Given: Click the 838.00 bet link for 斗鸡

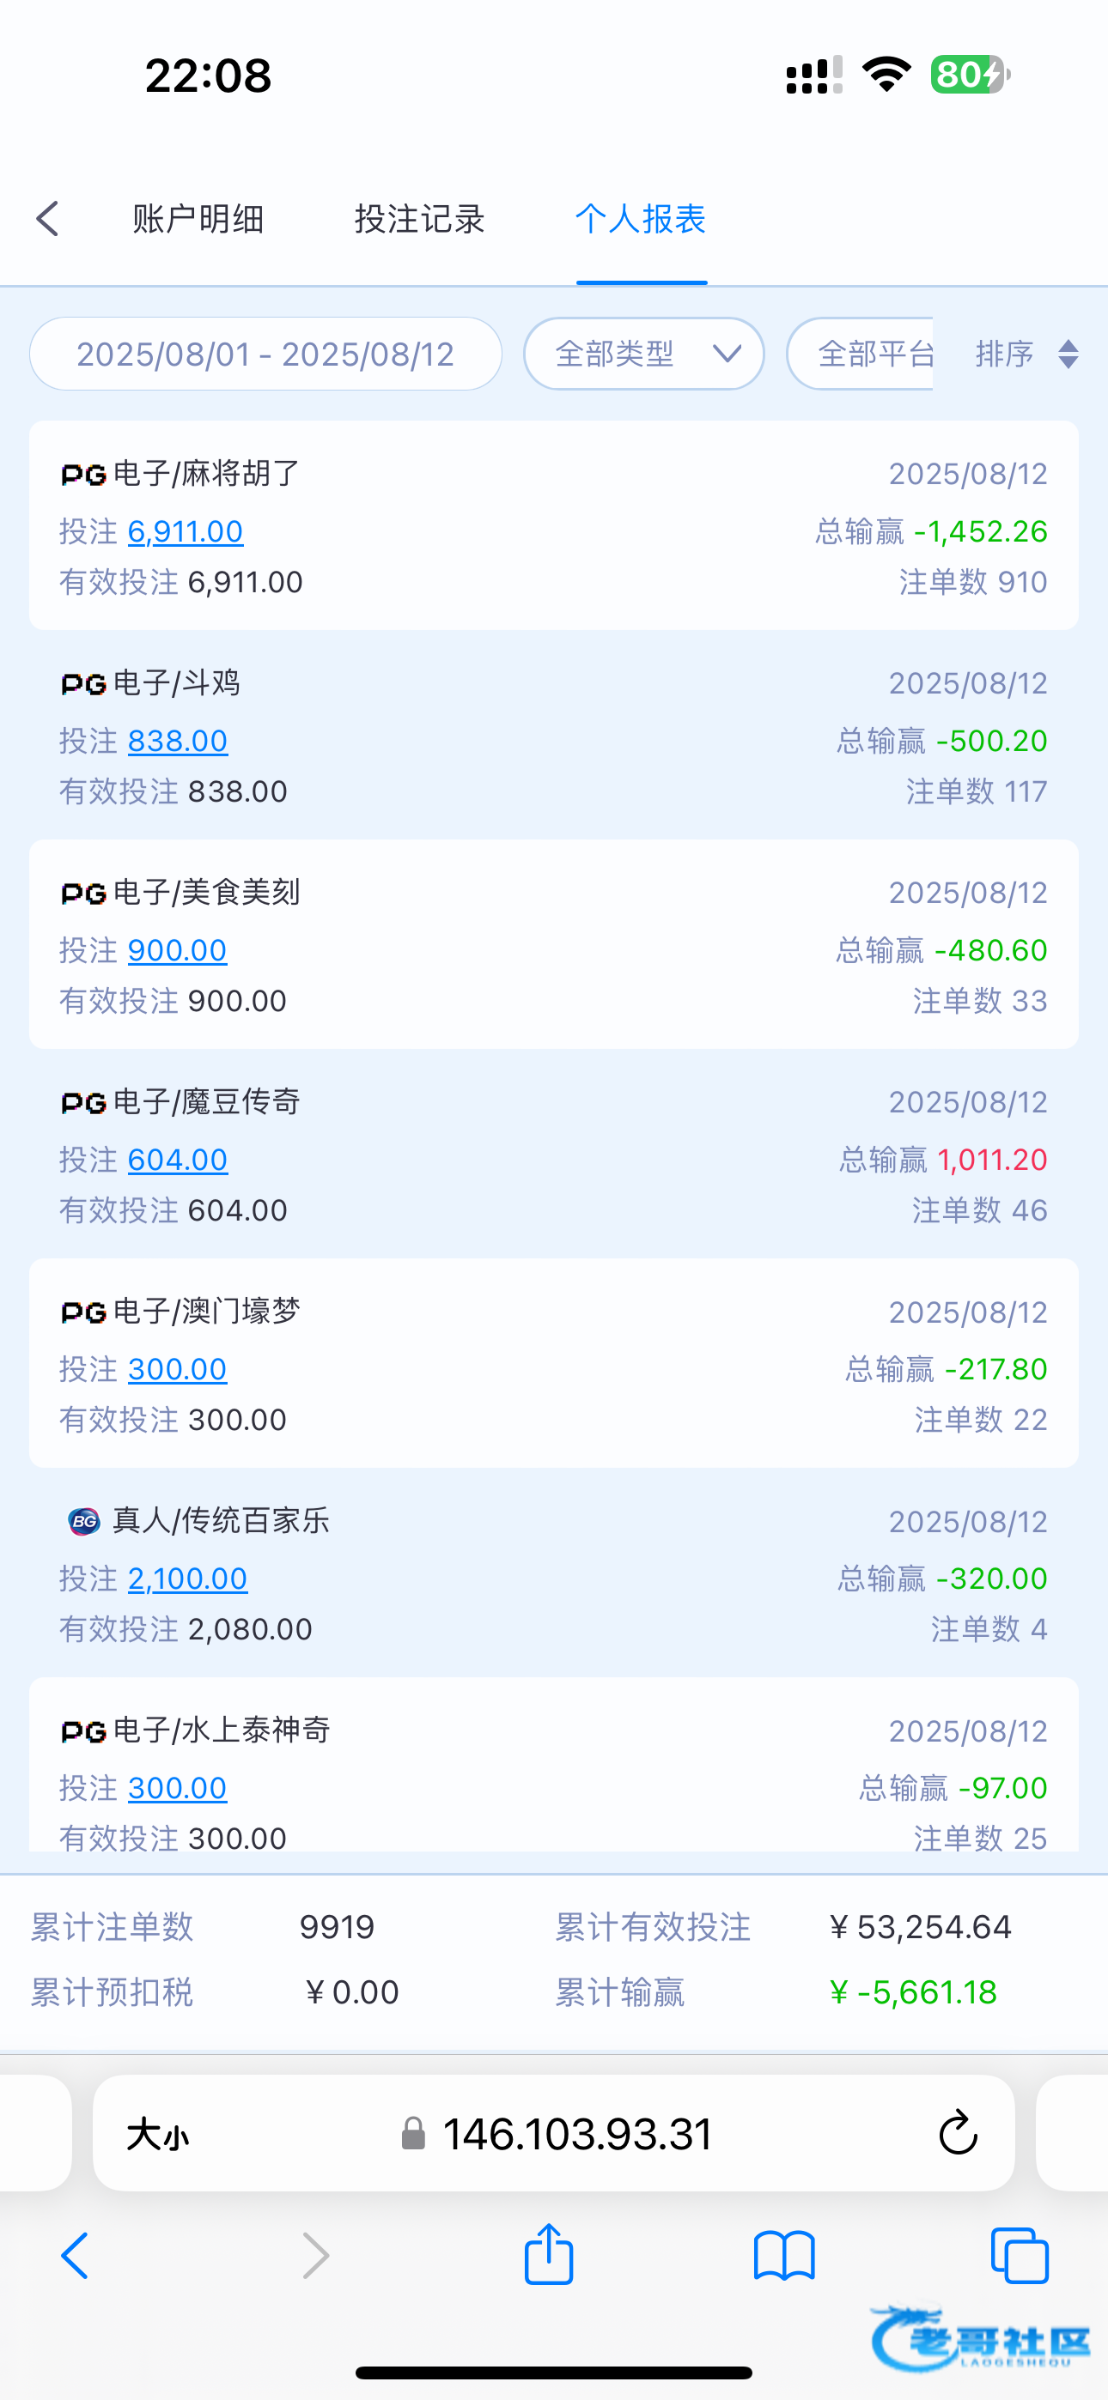Looking at the screenshot, I should pos(177,740).
